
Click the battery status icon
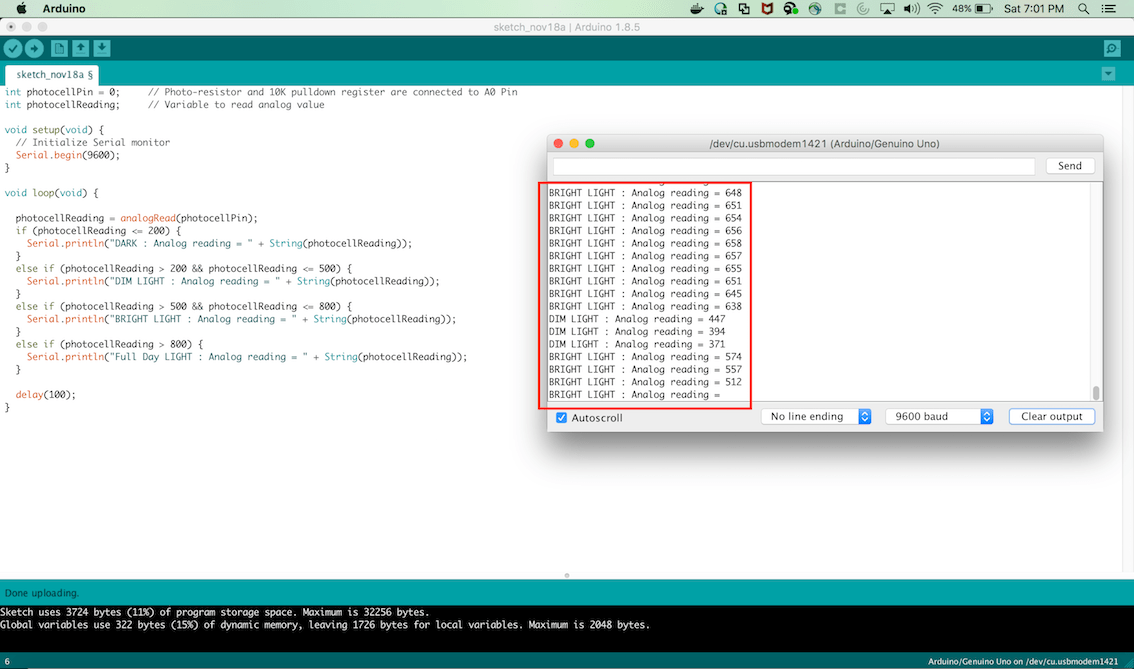[x=984, y=9]
